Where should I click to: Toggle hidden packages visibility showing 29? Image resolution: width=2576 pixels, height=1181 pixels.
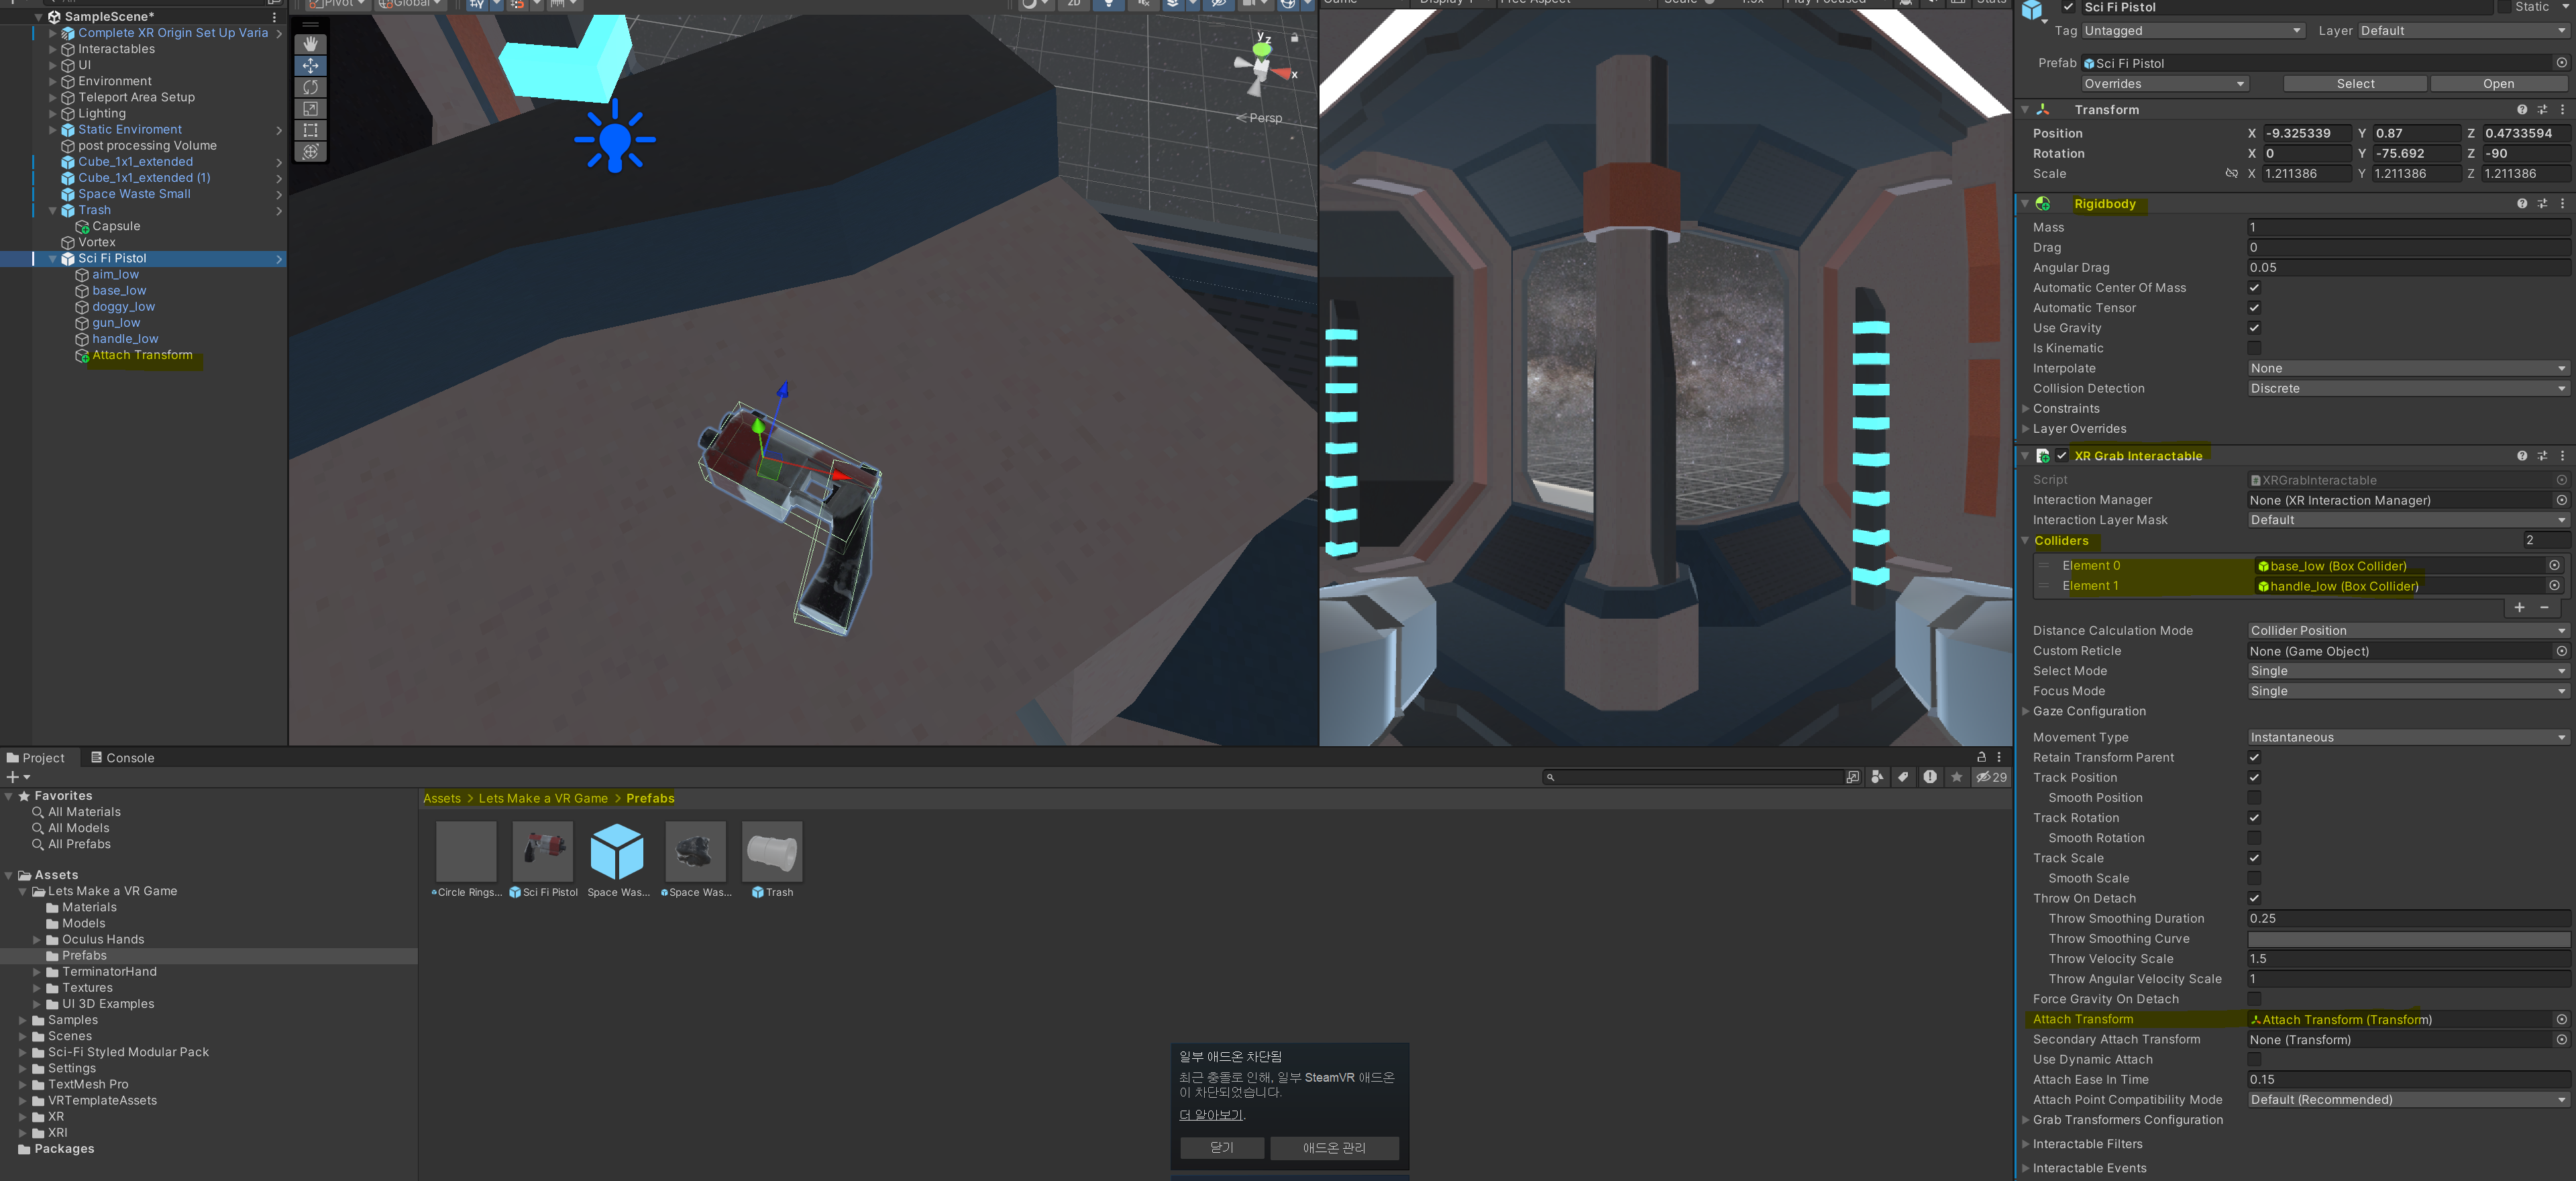(x=1991, y=777)
